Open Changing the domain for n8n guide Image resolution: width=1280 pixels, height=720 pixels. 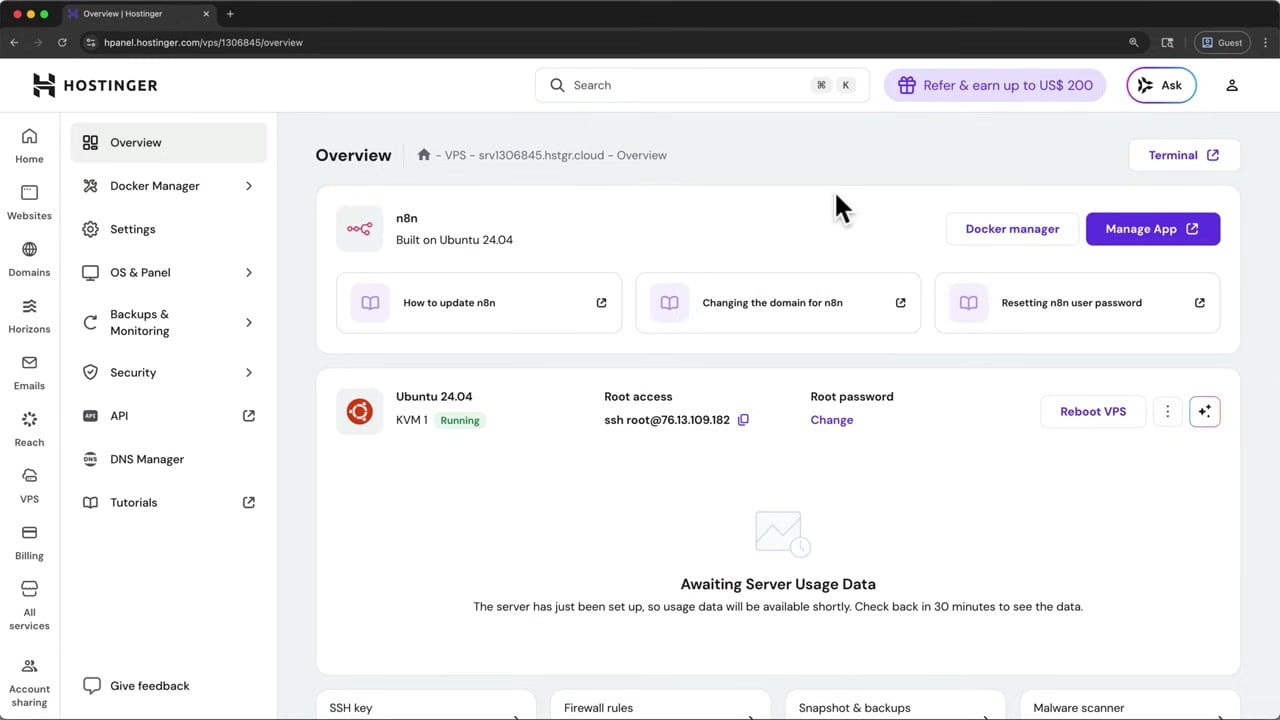[778, 303]
